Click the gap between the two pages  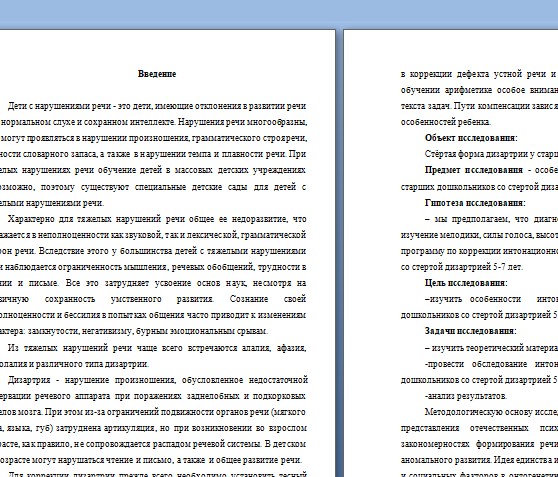pyautogui.click(x=339, y=249)
